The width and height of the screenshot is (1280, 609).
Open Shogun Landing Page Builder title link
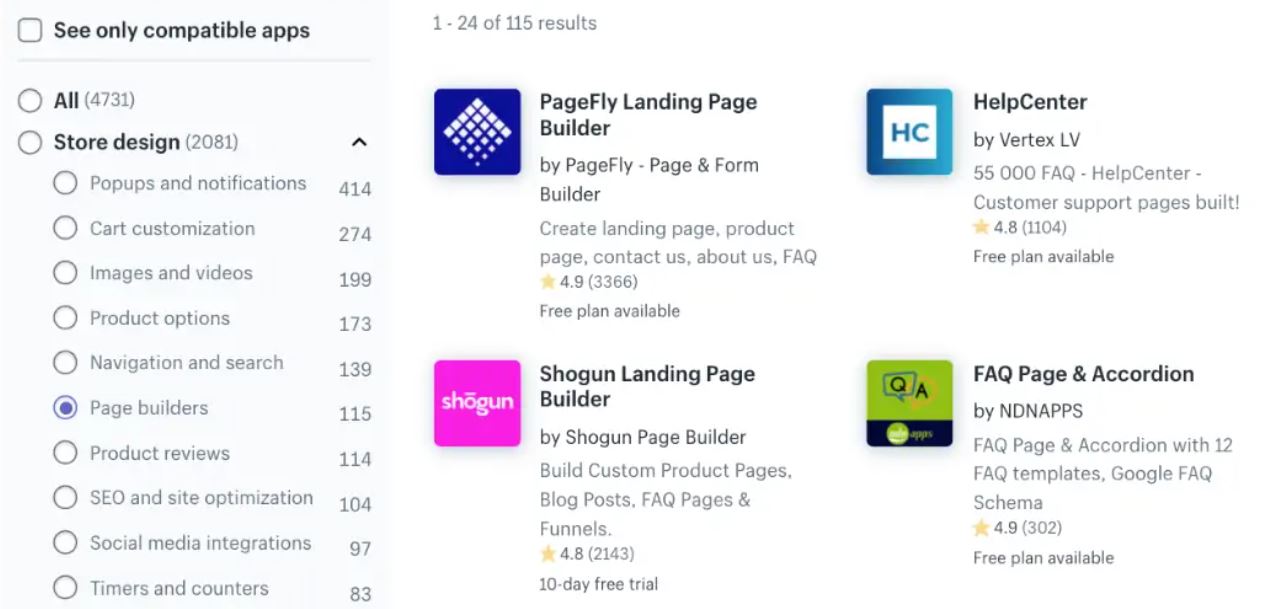click(647, 386)
